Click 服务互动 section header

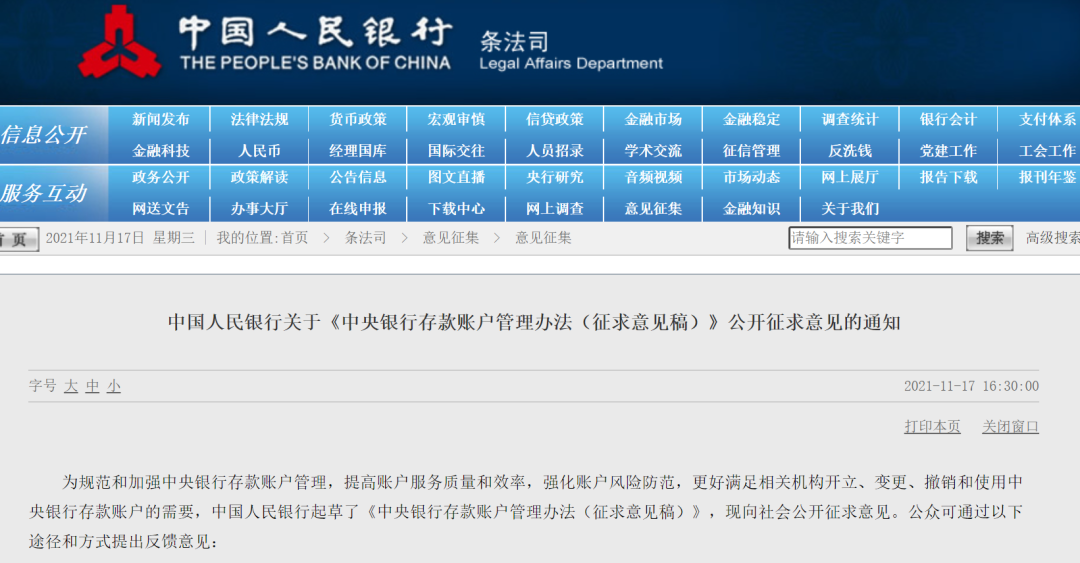pos(43,193)
